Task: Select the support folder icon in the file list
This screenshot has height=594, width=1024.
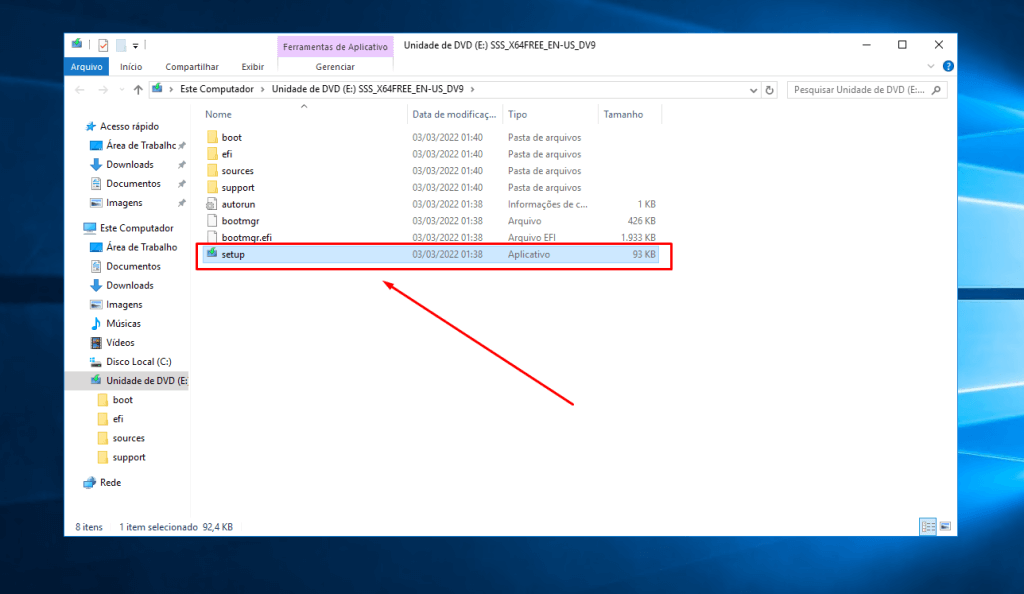Action: tap(212, 187)
